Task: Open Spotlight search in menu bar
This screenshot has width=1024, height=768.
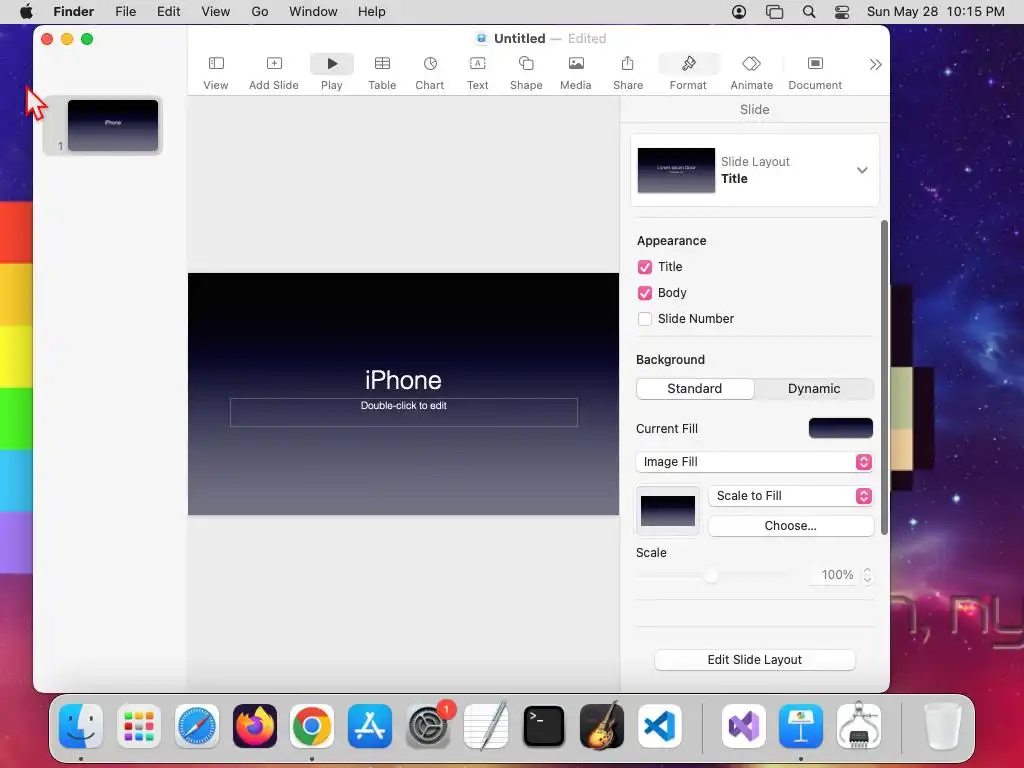Action: (808, 12)
